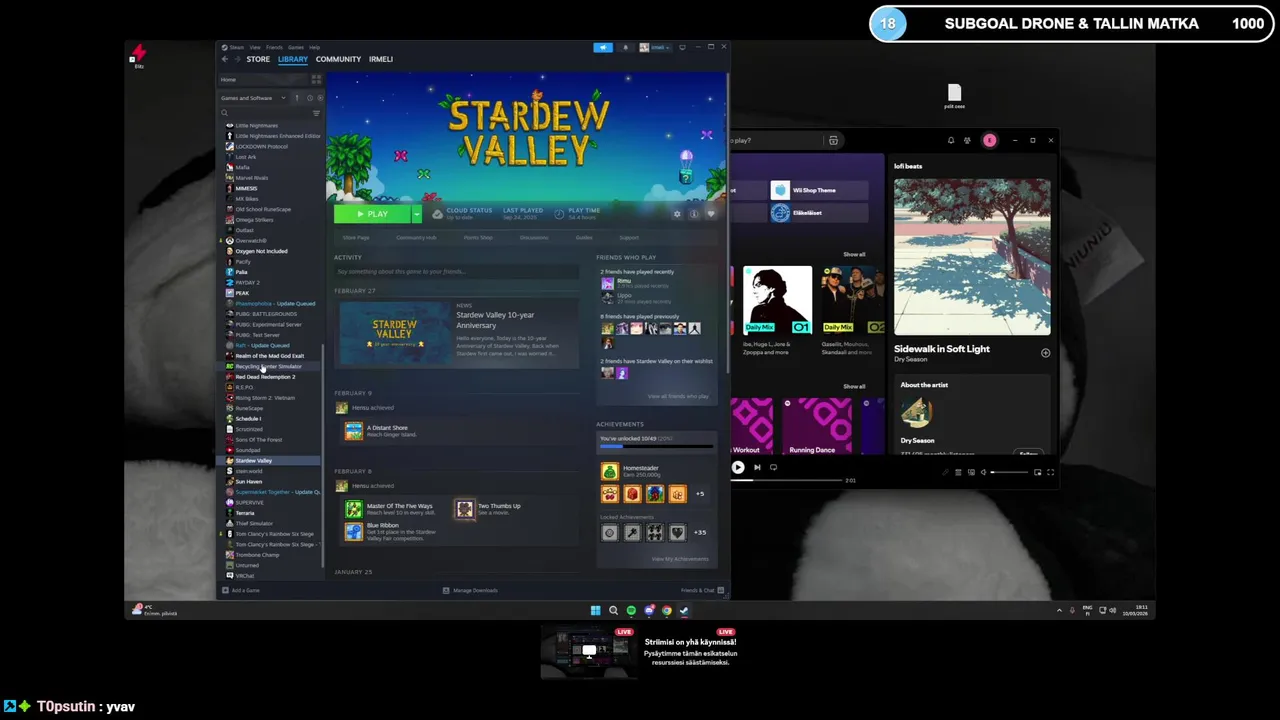Open Spotify notifications bell icon

tap(951, 140)
